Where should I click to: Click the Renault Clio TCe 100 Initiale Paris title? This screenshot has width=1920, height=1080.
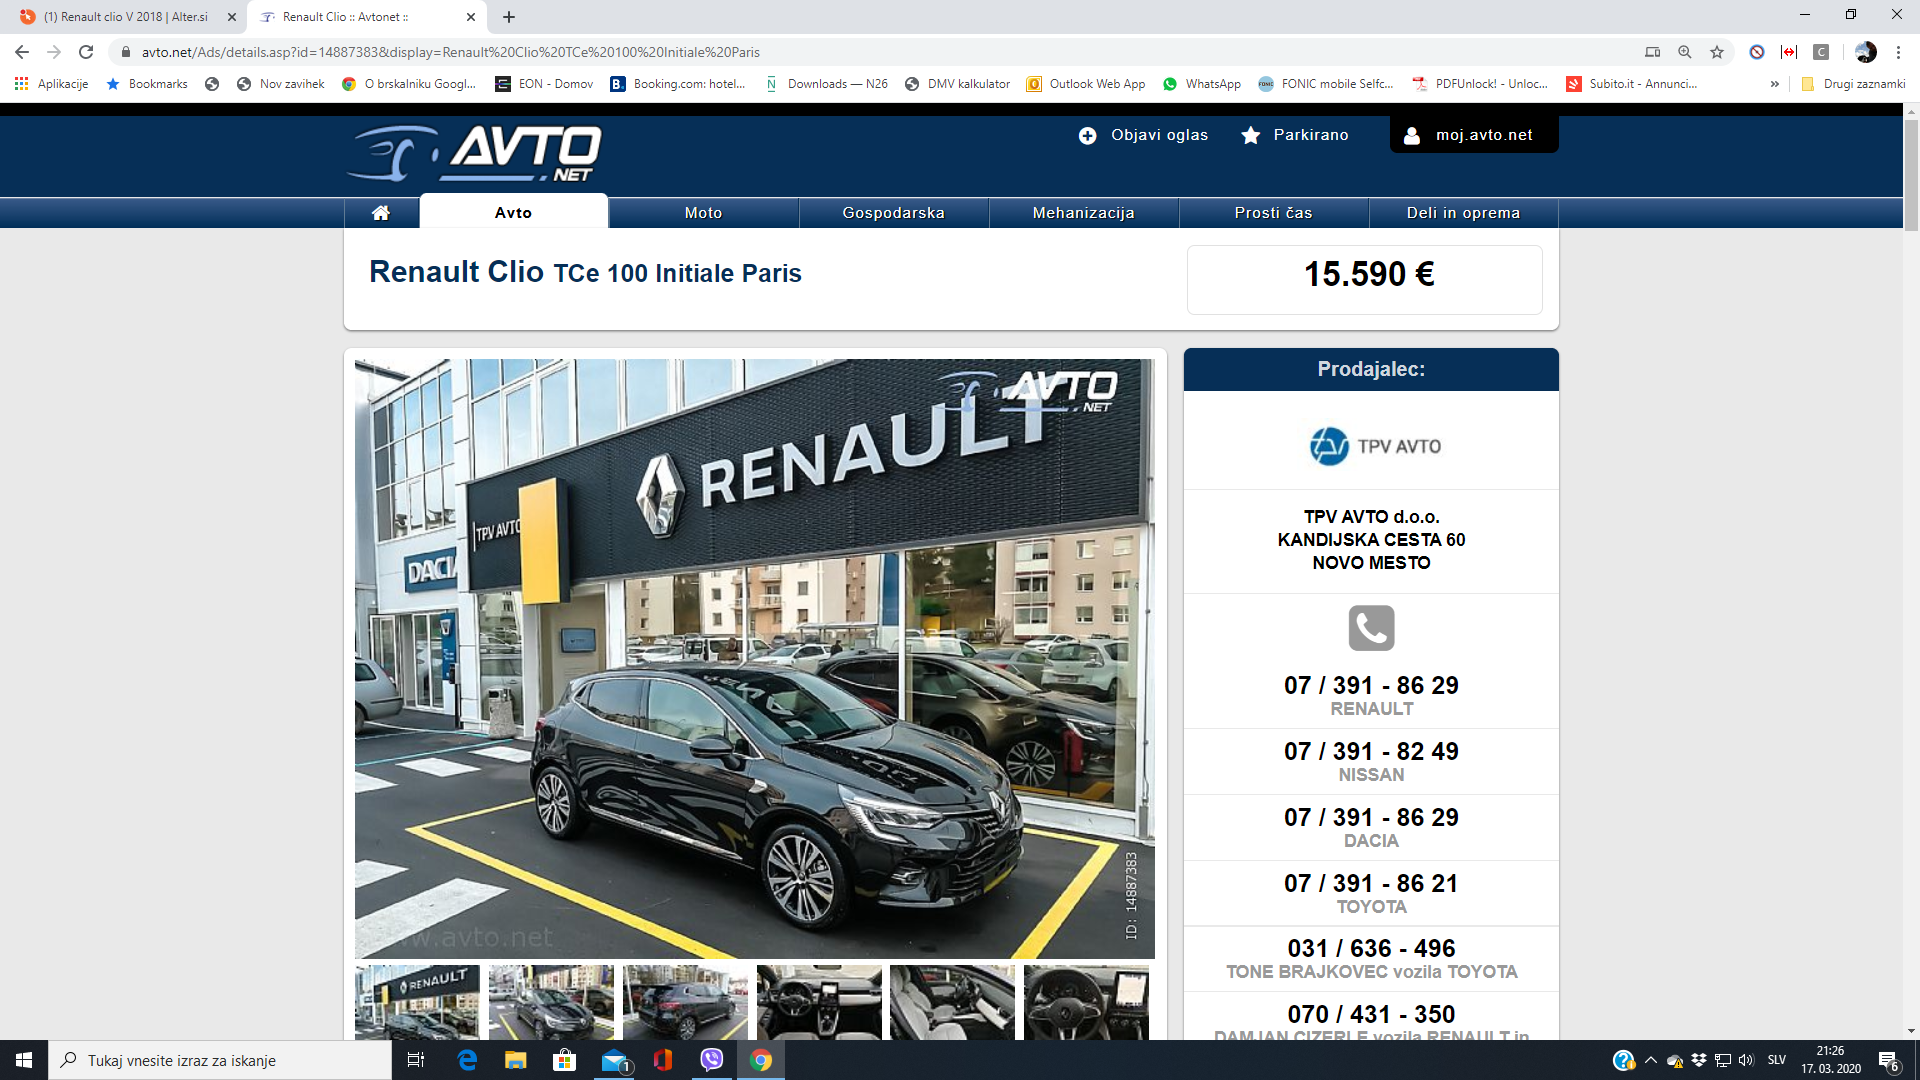coord(585,272)
